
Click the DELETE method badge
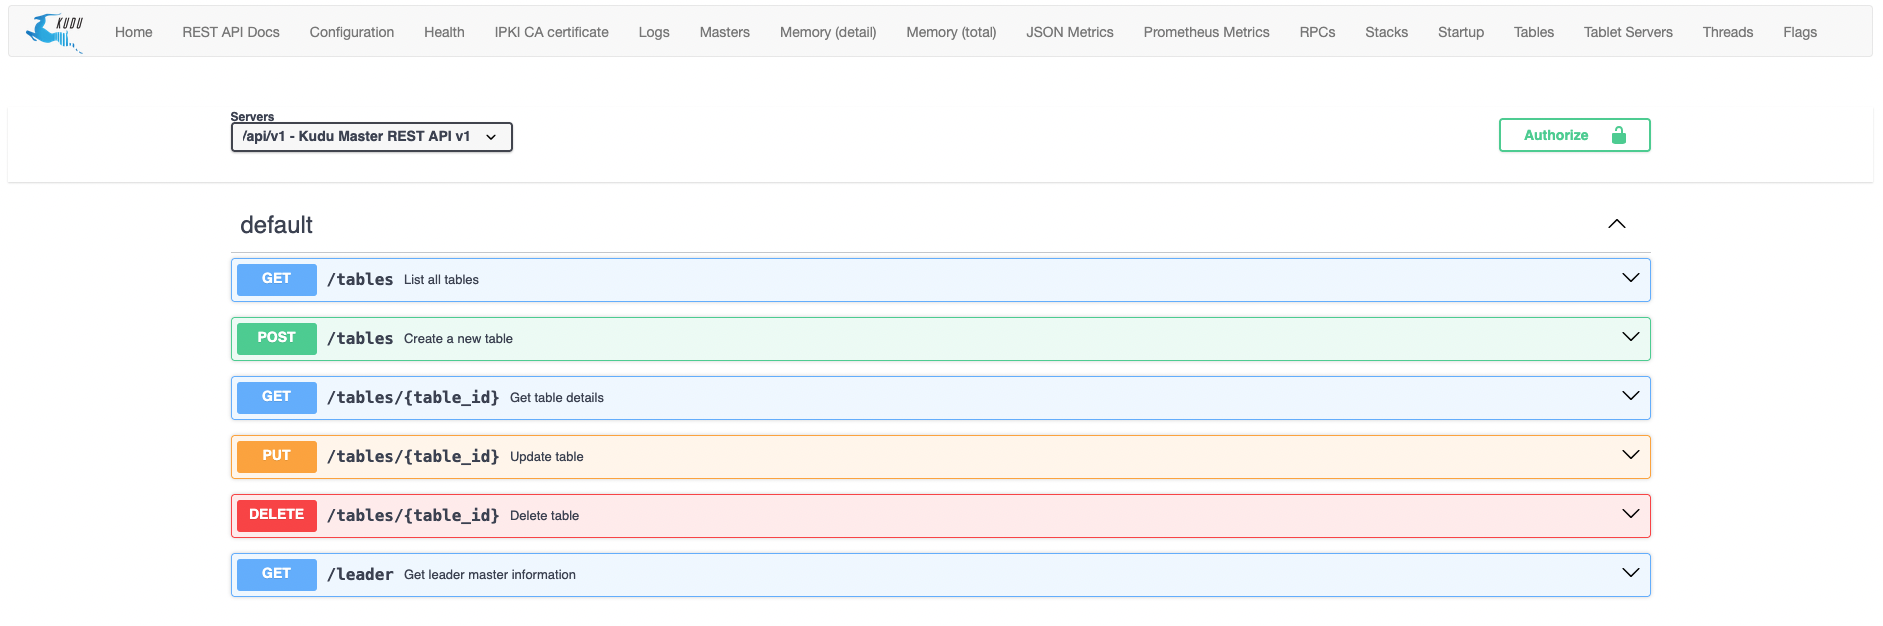(276, 515)
